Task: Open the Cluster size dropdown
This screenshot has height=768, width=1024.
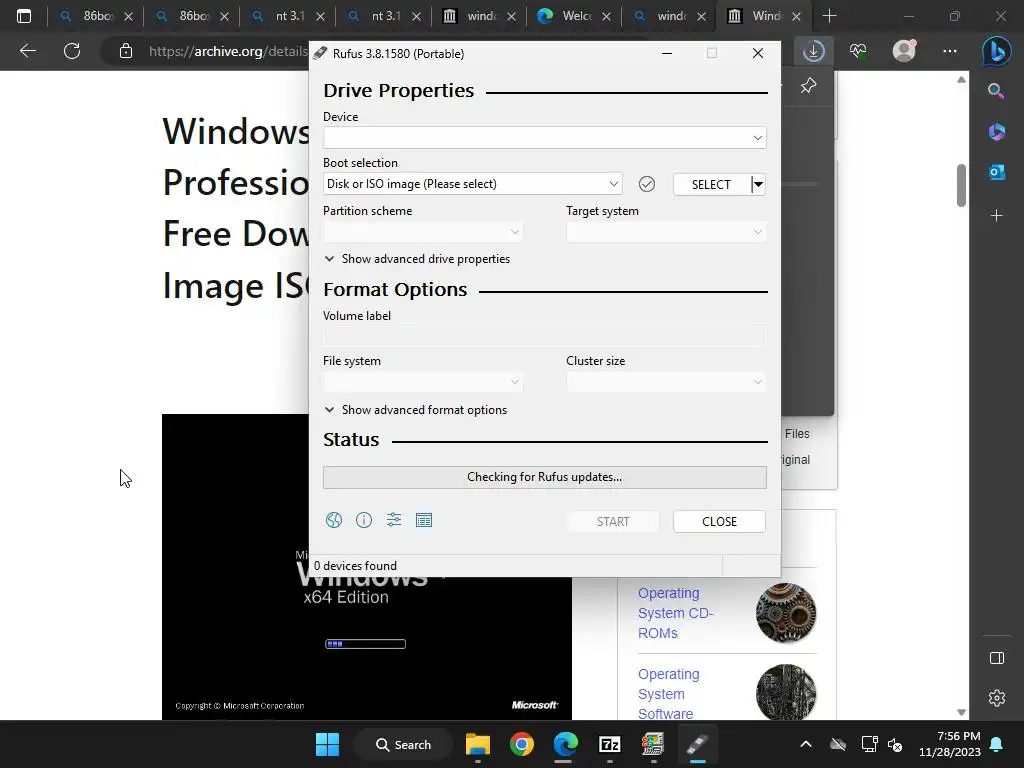Action: (x=665, y=382)
